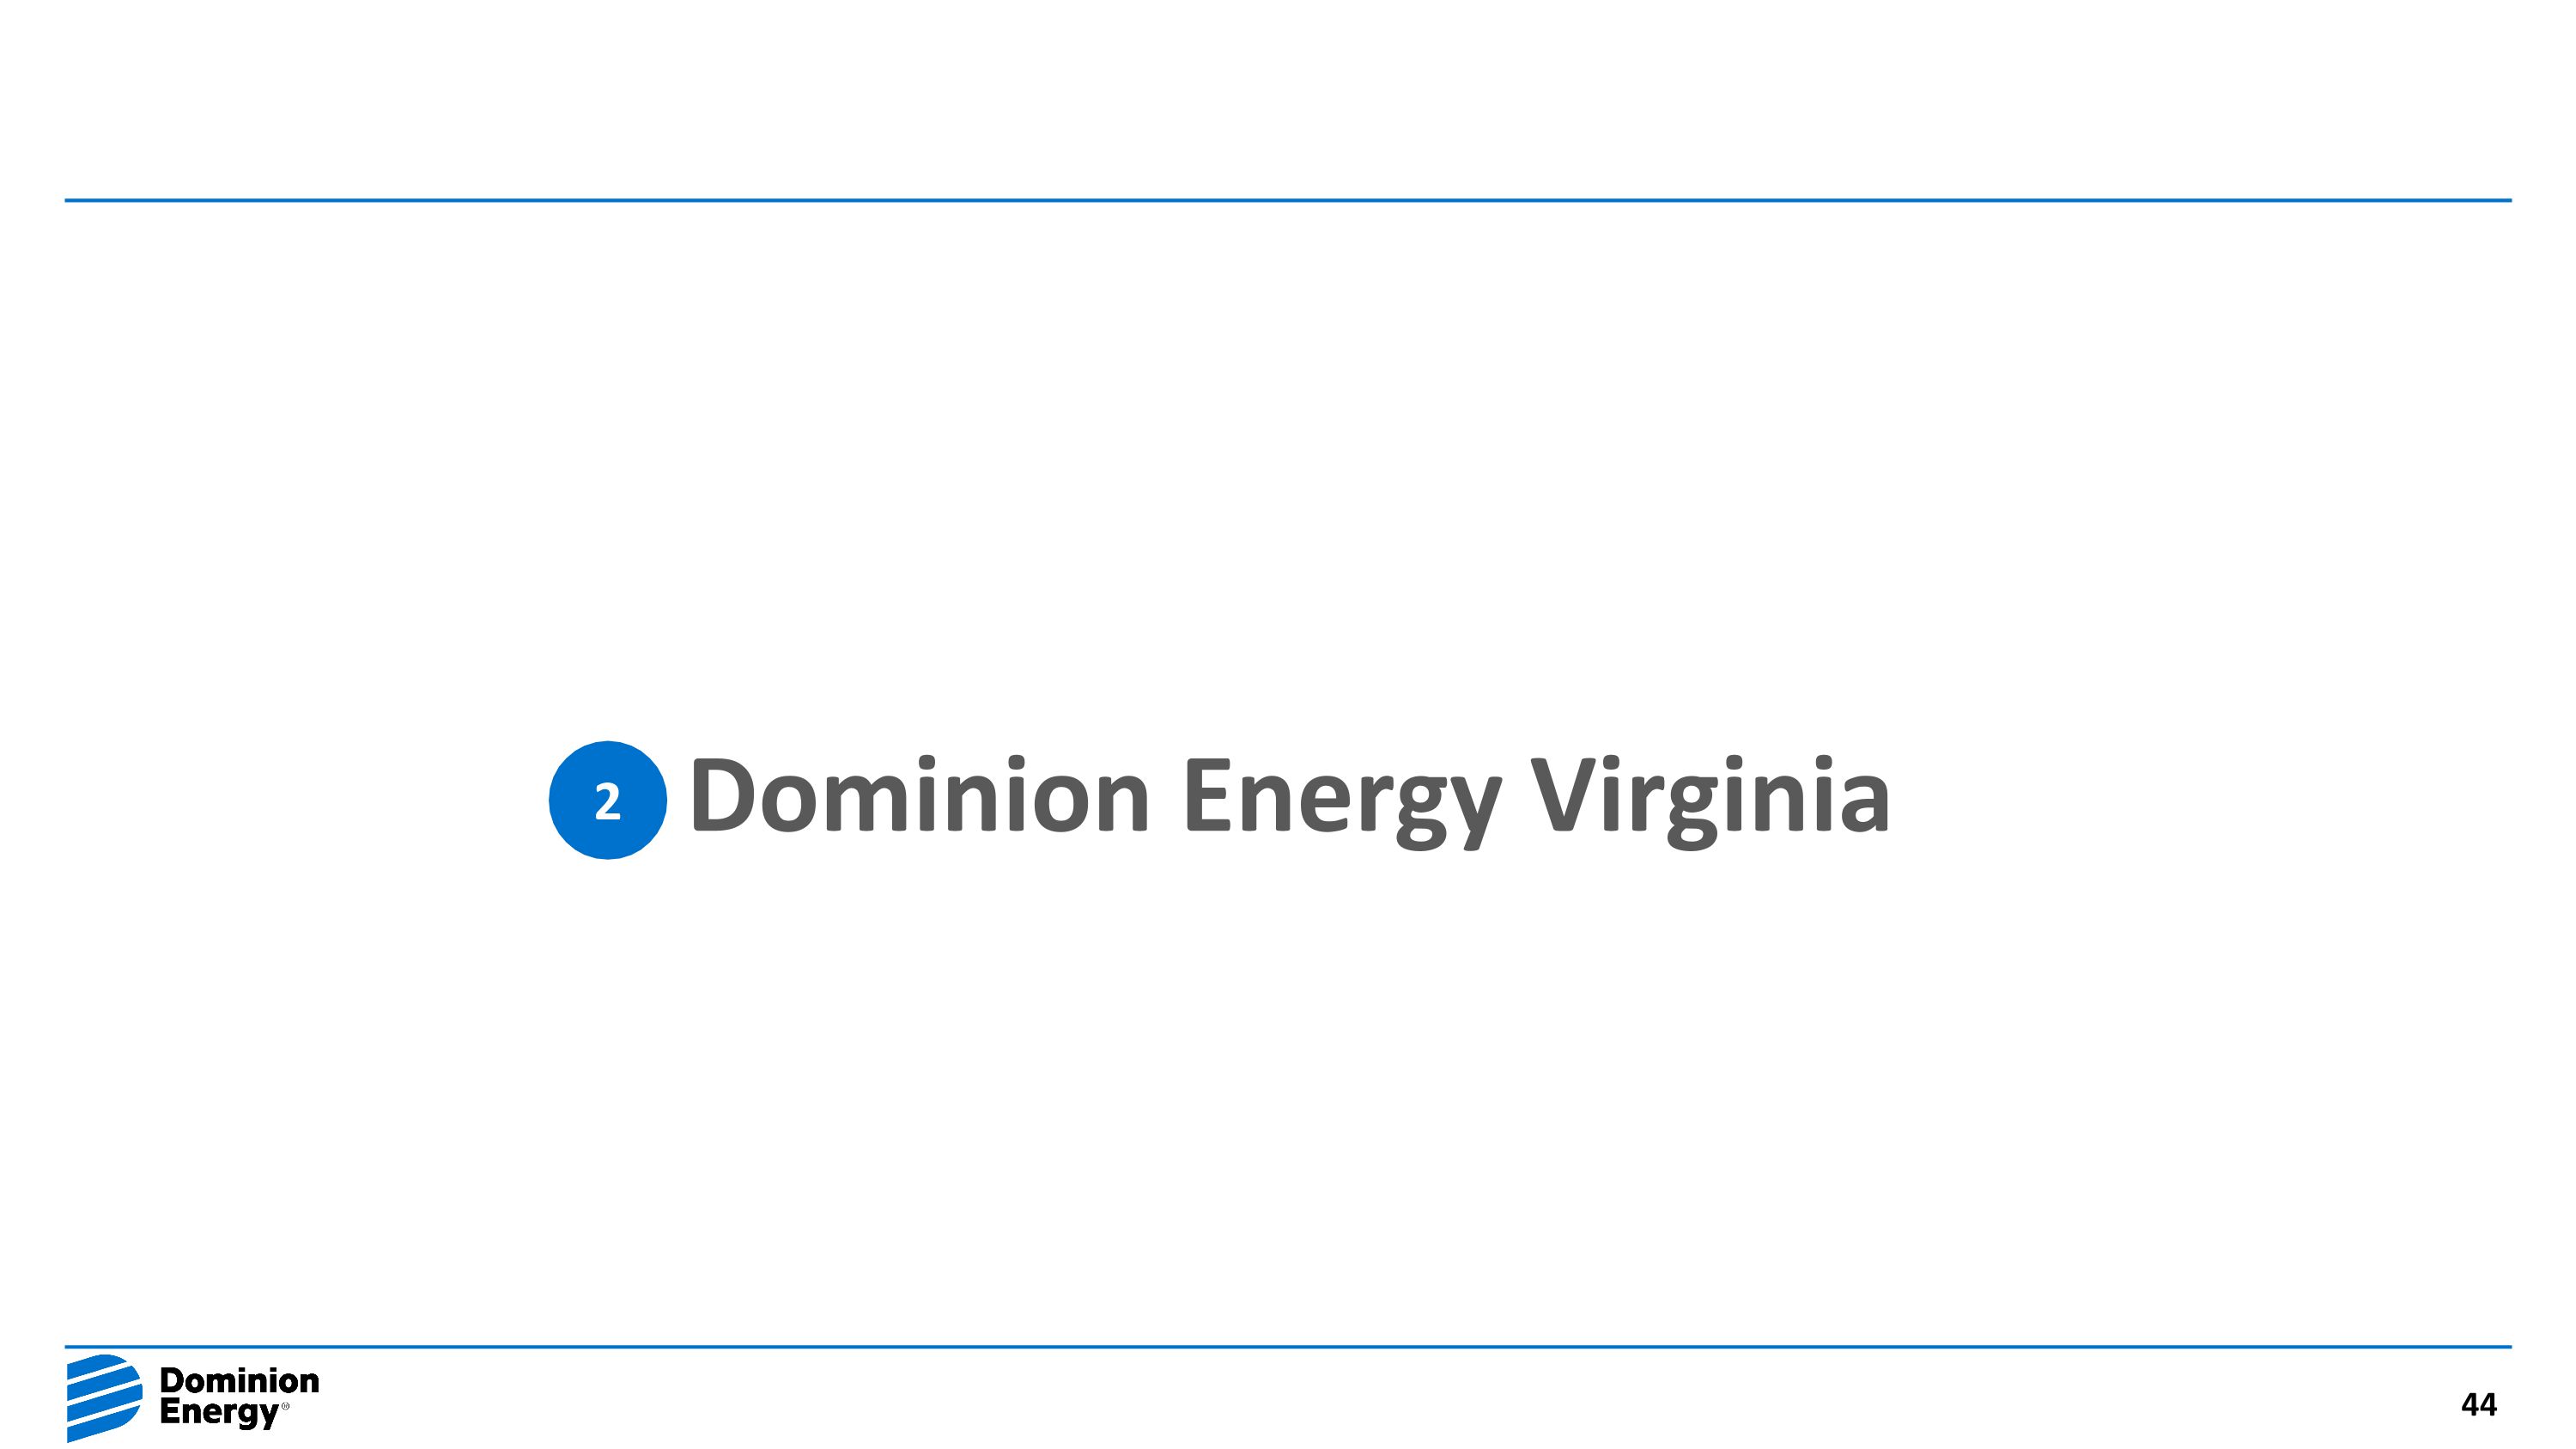
Task: Click "Energy" text in the footer logo
Action: pyautogui.click(x=219, y=1412)
